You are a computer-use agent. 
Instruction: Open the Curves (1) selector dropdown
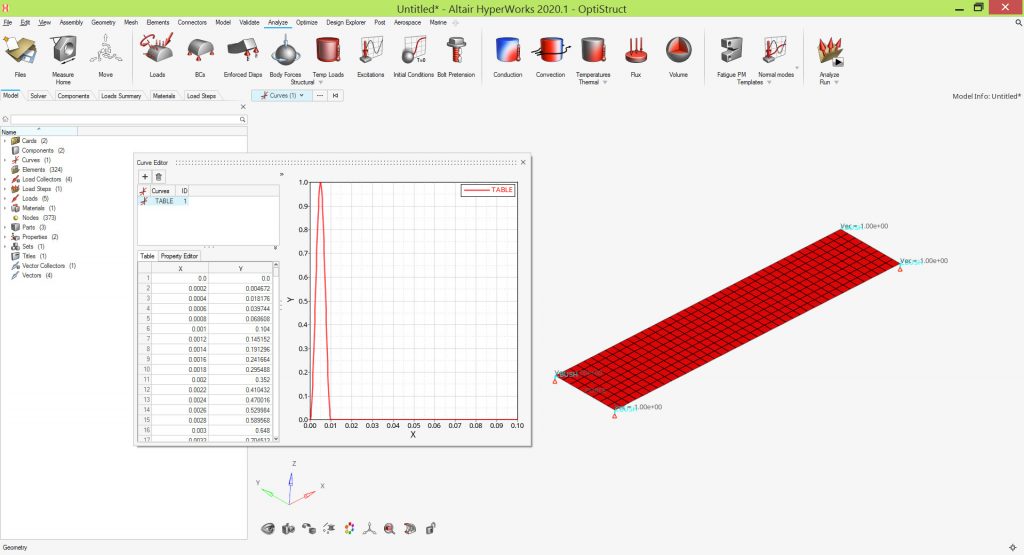tap(282, 95)
